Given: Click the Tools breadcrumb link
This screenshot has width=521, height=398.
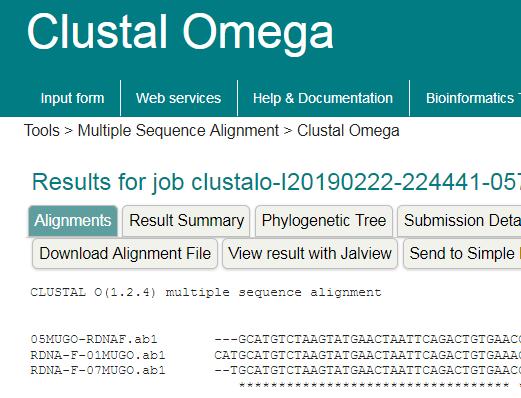Looking at the screenshot, I should pos(42,130).
